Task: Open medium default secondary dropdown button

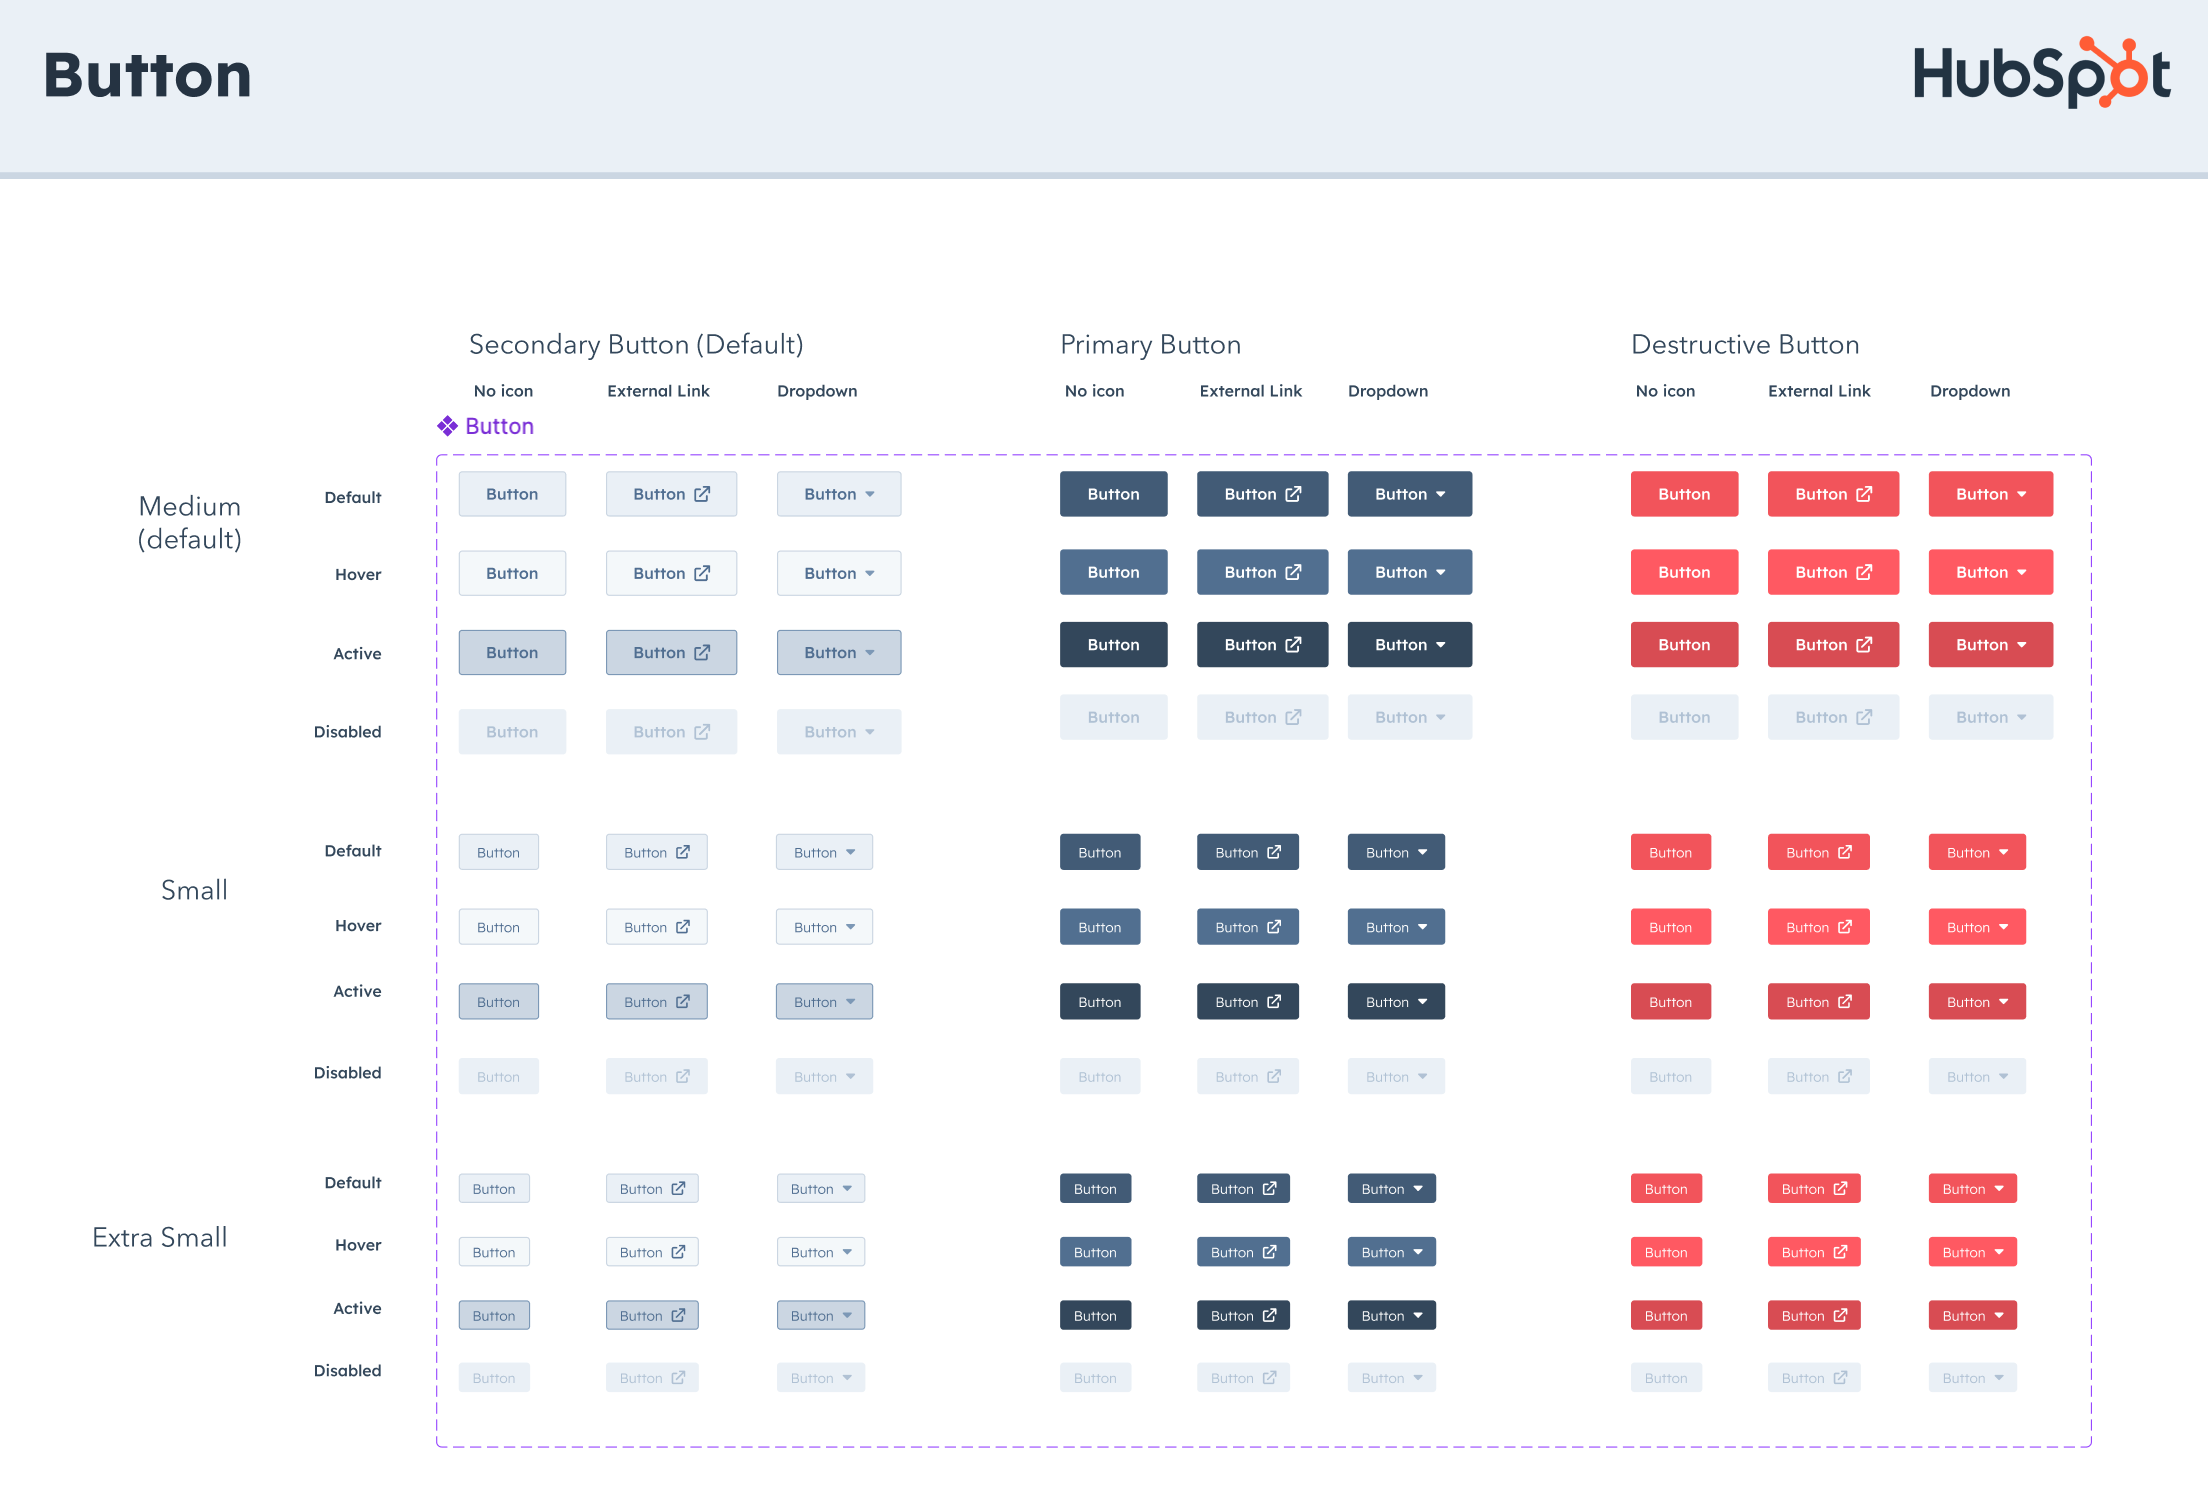Action: pos(839,494)
